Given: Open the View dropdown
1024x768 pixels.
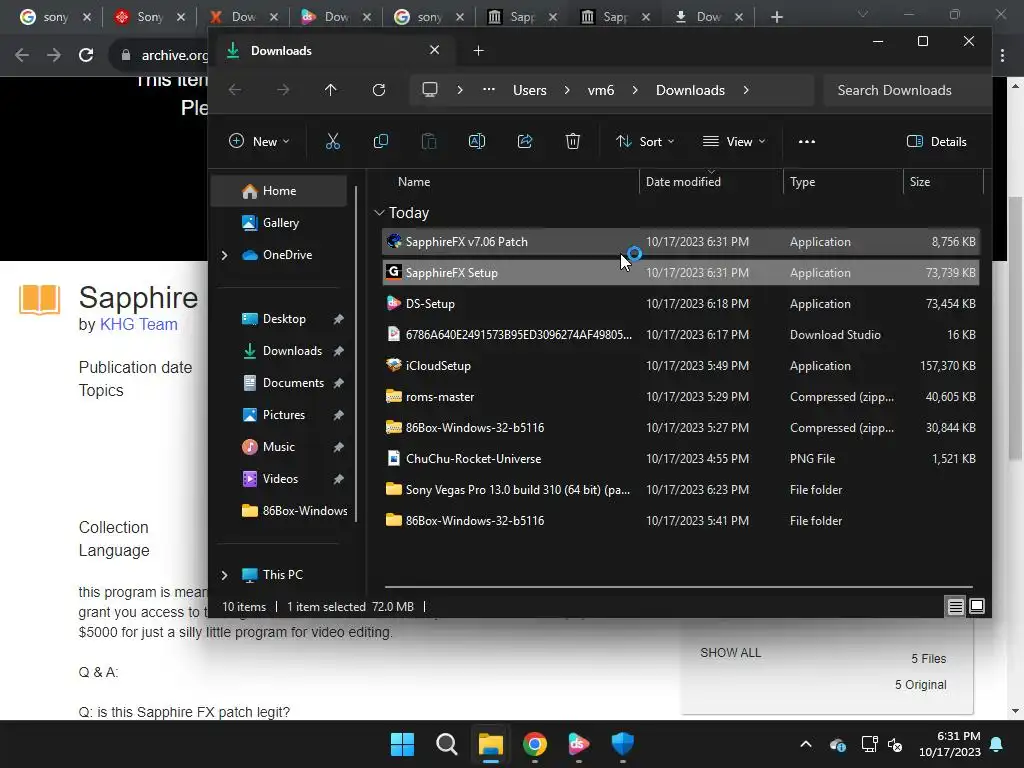Looking at the screenshot, I should 734,141.
